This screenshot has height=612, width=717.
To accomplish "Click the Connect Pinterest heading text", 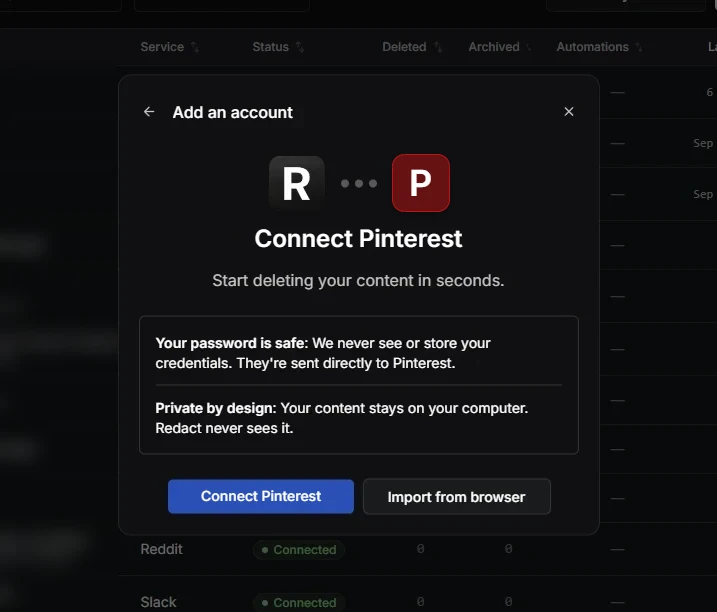I will point(358,239).
